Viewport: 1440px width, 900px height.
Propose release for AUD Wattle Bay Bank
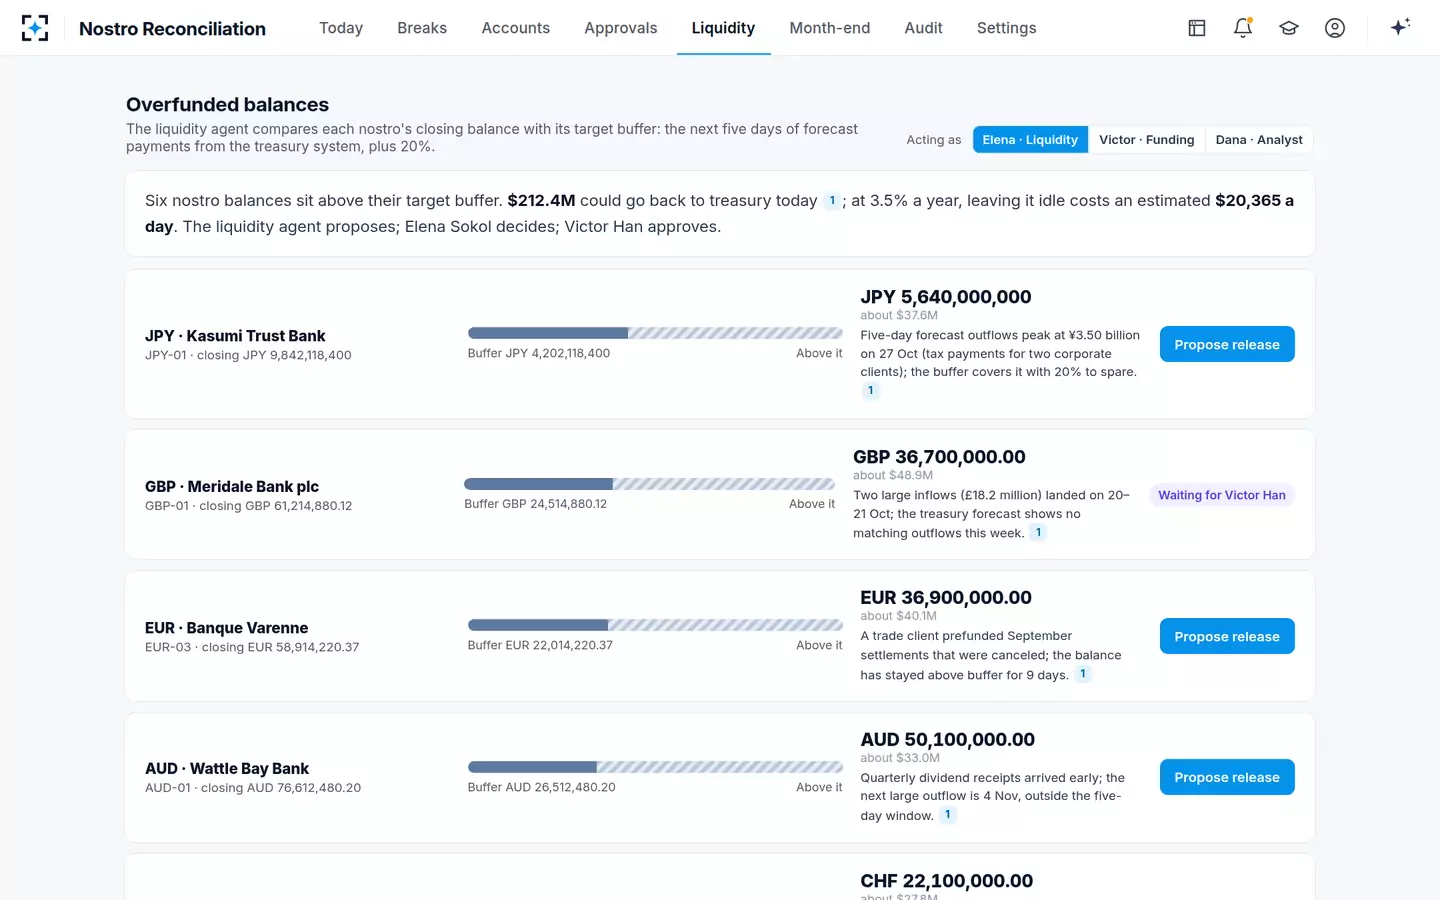coord(1227,777)
